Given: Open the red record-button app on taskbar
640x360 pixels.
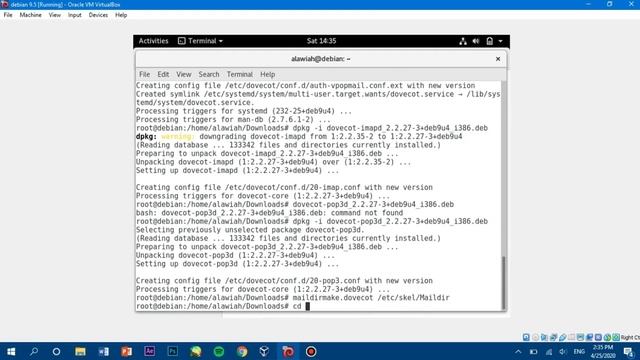Looking at the screenshot, I should (311, 351).
